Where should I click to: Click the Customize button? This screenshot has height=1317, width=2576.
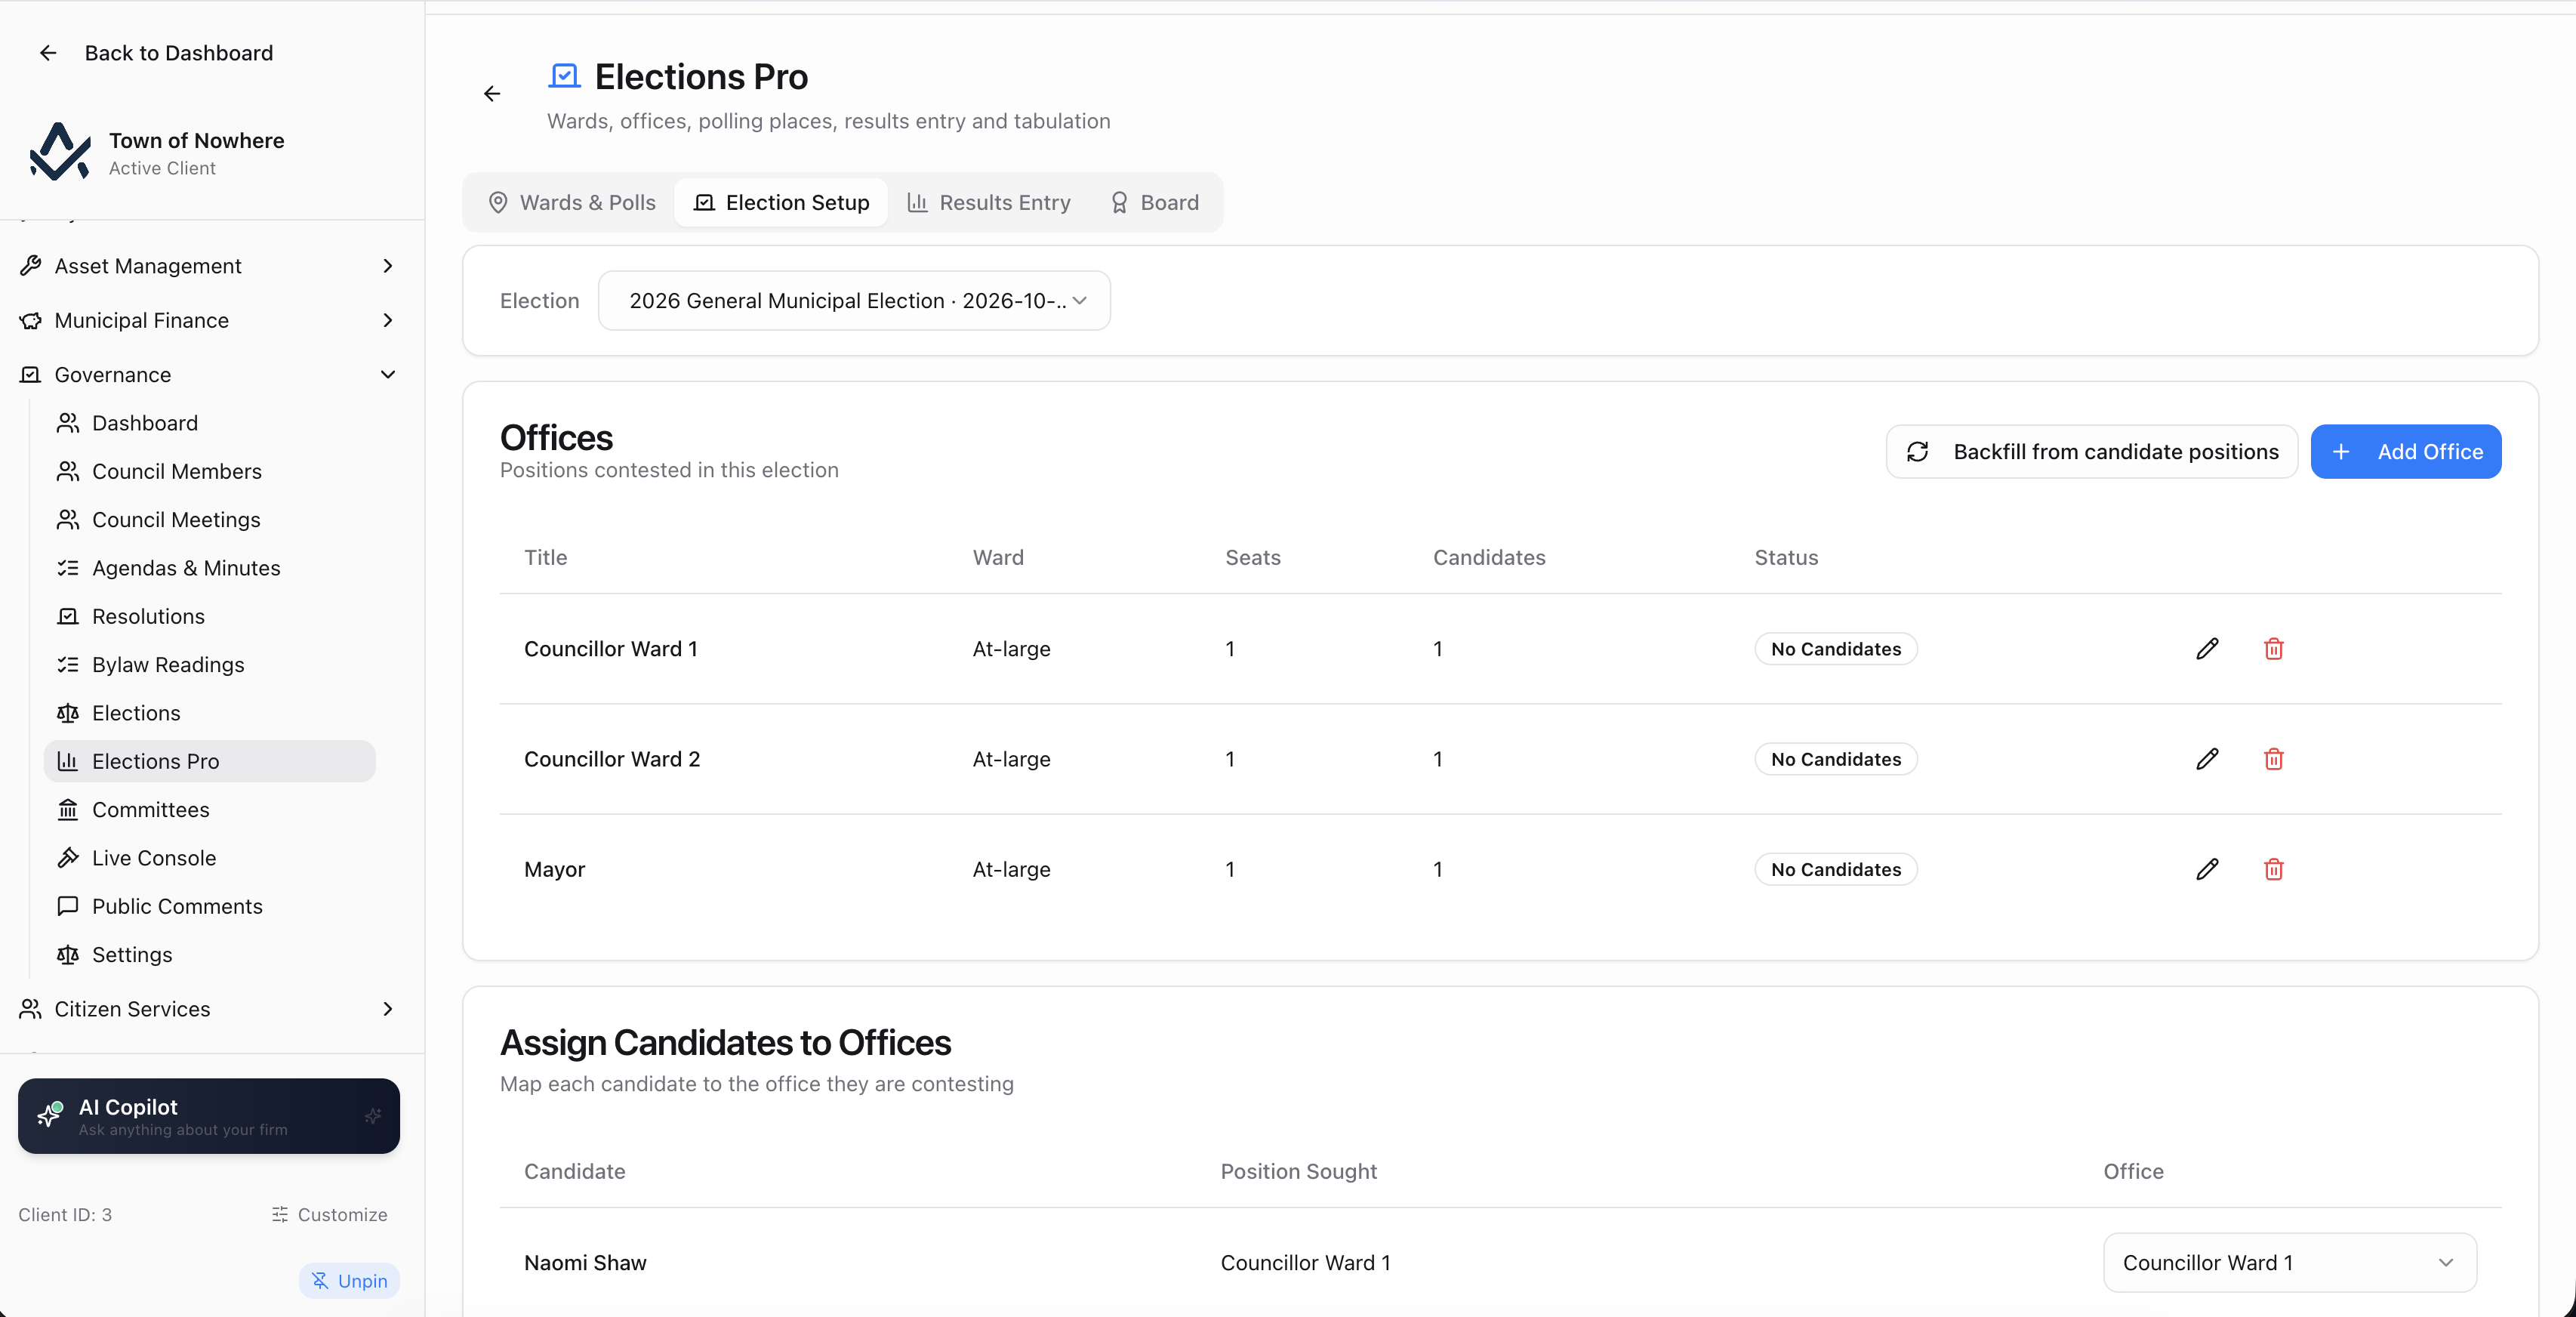(329, 1215)
